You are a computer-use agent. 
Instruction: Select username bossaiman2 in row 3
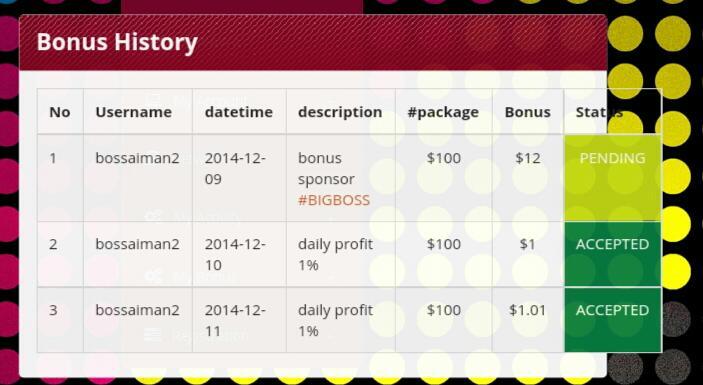137,310
